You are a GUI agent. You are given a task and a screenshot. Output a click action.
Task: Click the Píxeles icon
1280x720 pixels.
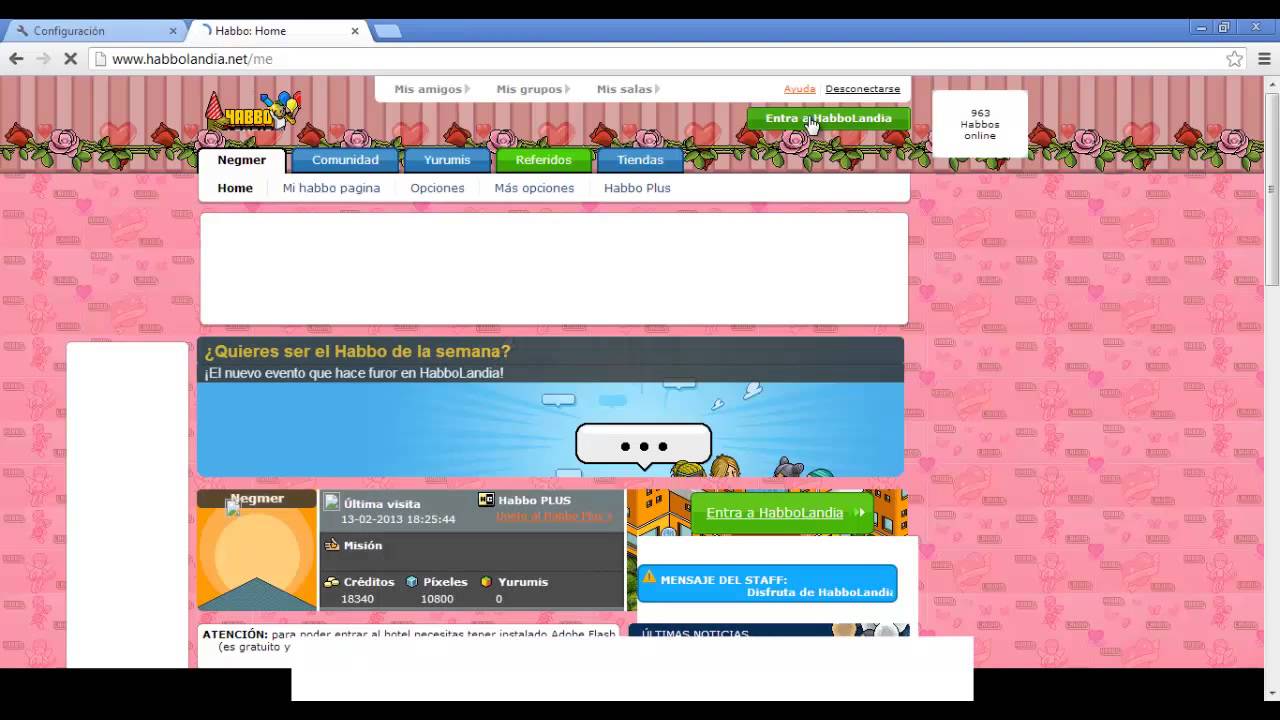point(412,581)
